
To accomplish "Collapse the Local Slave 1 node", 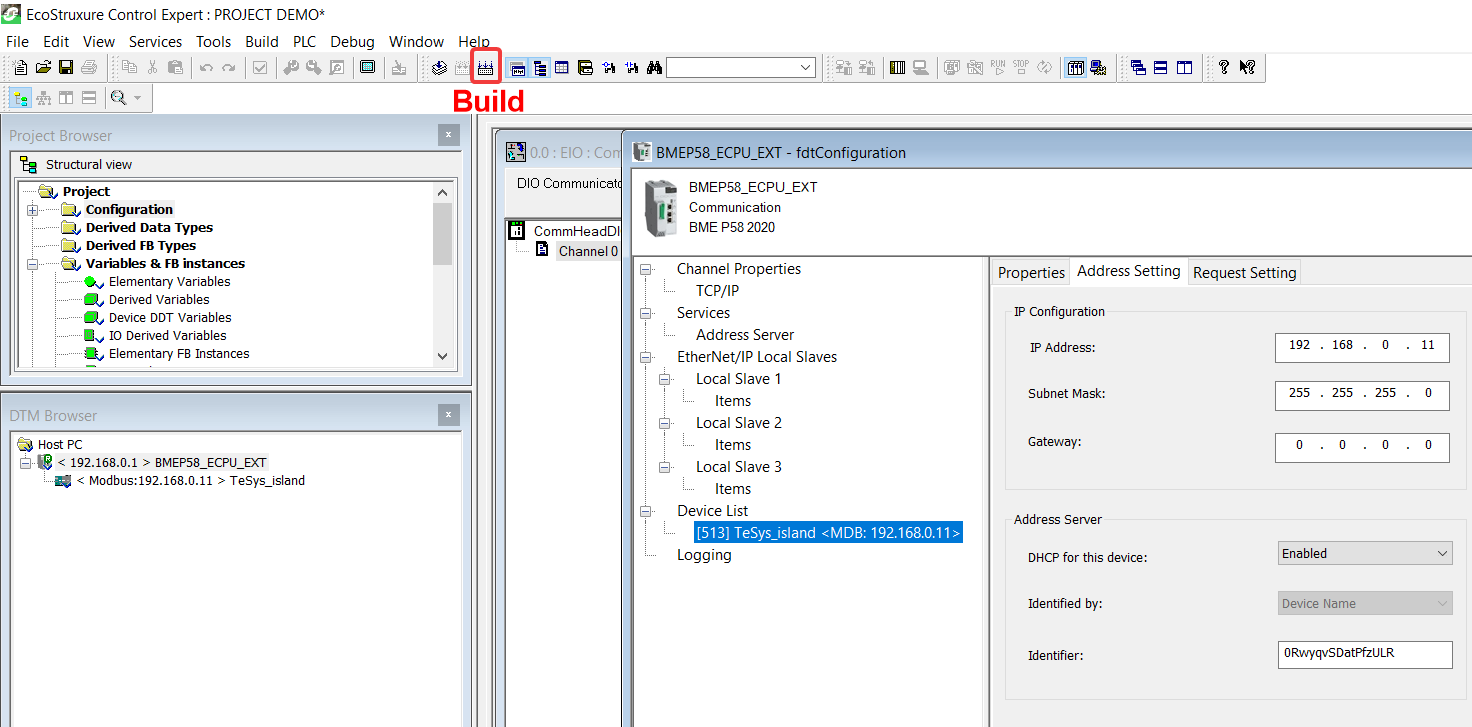I will click(x=666, y=379).
